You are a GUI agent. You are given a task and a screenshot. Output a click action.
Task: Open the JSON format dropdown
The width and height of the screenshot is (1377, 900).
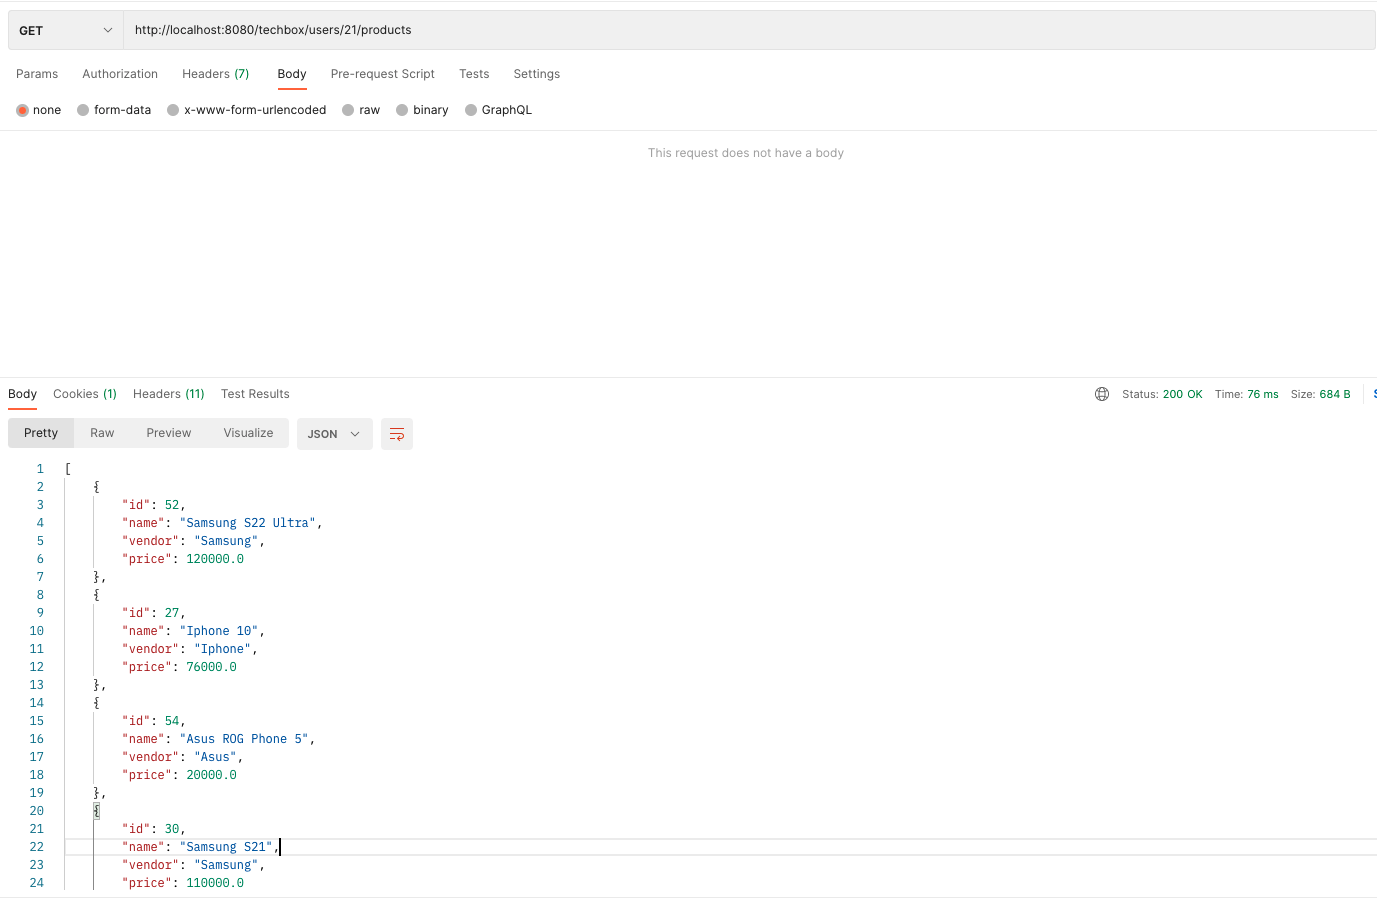pyautogui.click(x=335, y=434)
